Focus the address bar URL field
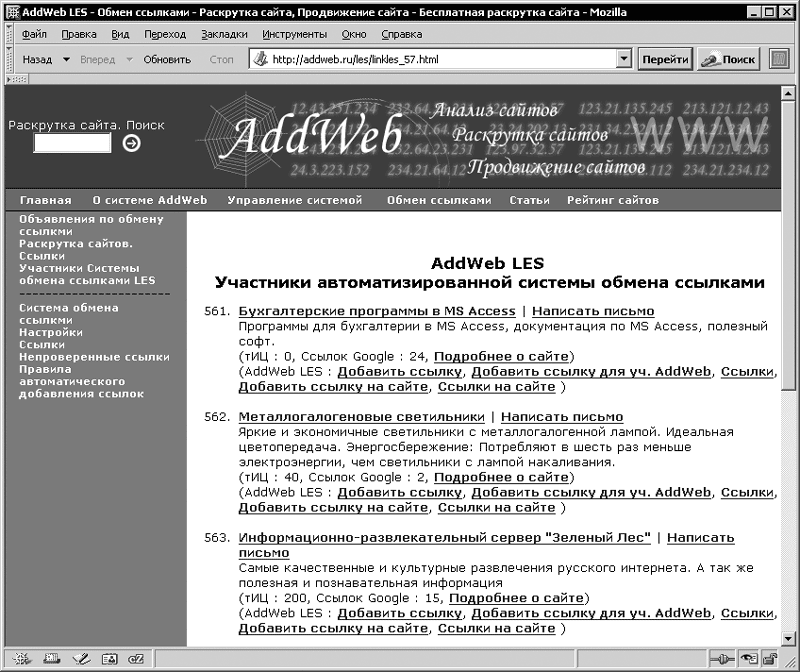The height and width of the screenshot is (672, 800). (x=441, y=59)
